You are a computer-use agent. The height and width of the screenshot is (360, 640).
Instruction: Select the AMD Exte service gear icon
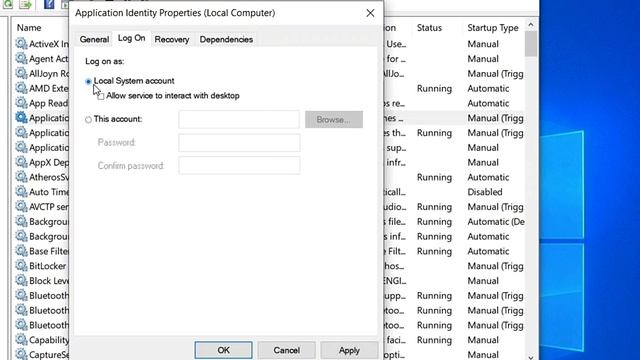tap(21, 88)
